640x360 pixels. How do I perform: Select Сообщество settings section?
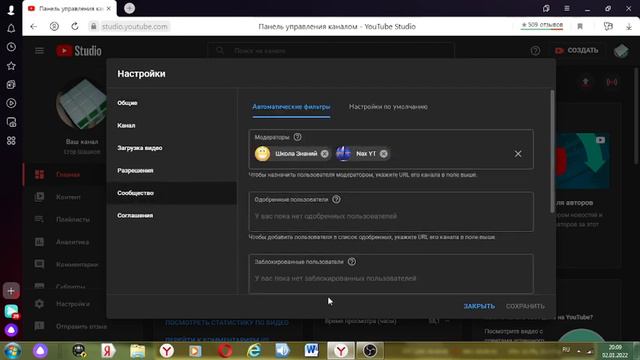(171, 193)
